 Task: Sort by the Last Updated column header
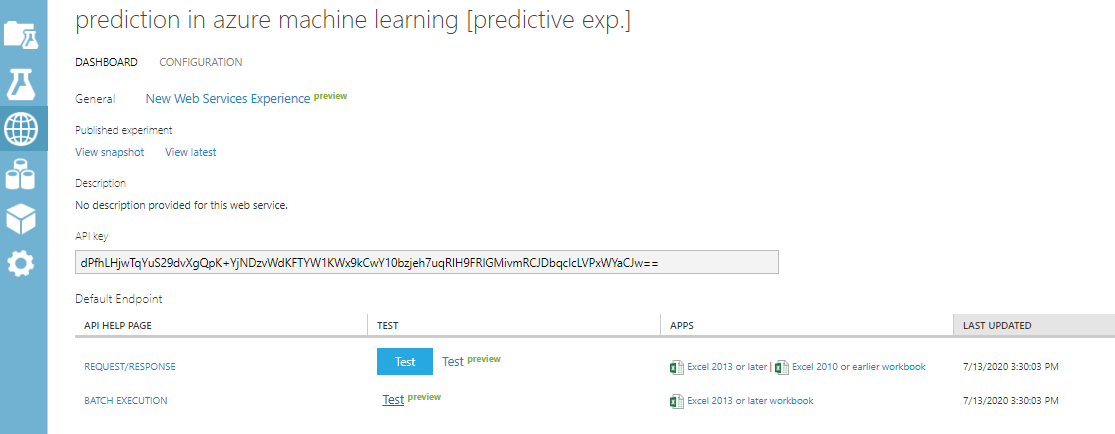coord(997,325)
